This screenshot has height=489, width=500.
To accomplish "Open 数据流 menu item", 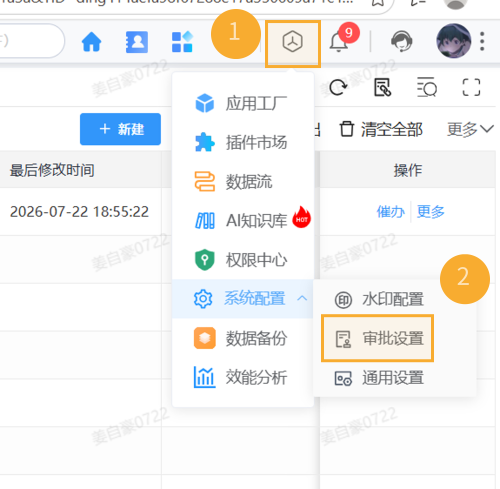I will pos(243,182).
